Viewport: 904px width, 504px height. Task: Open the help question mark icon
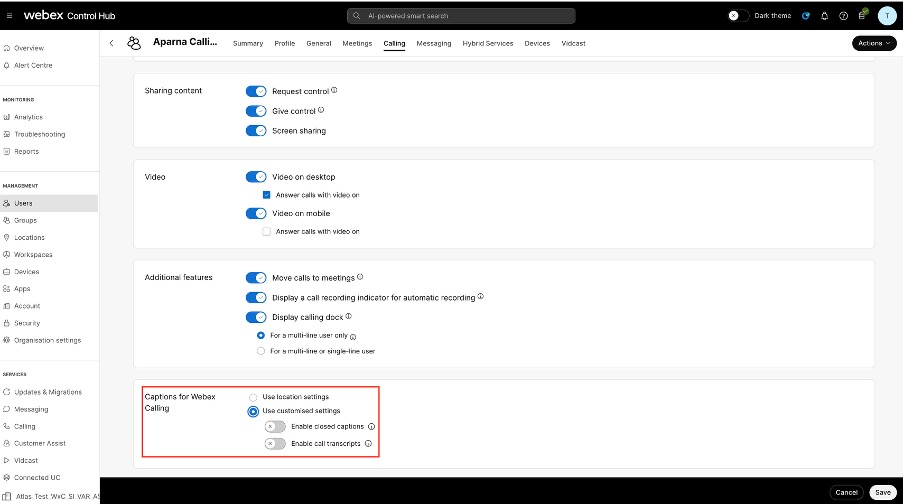tap(843, 16)
